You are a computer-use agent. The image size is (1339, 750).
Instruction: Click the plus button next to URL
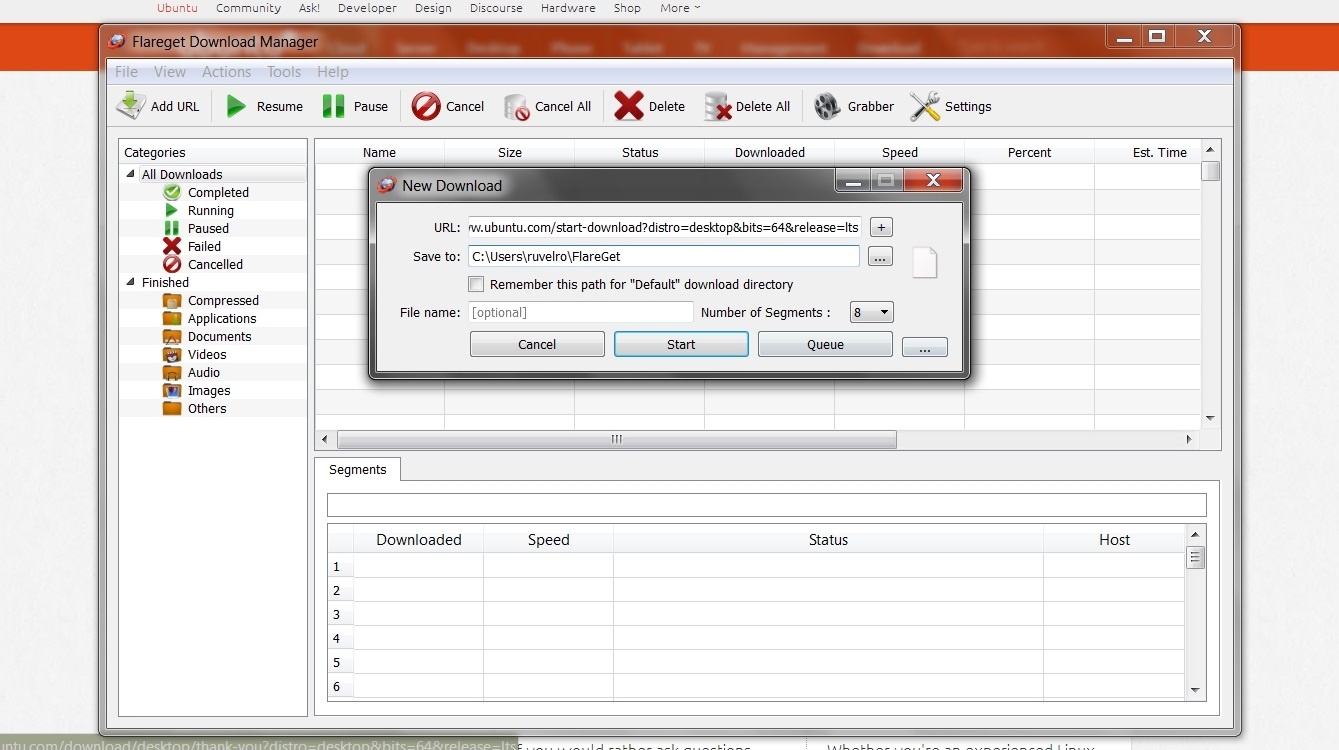pos(880,227)
